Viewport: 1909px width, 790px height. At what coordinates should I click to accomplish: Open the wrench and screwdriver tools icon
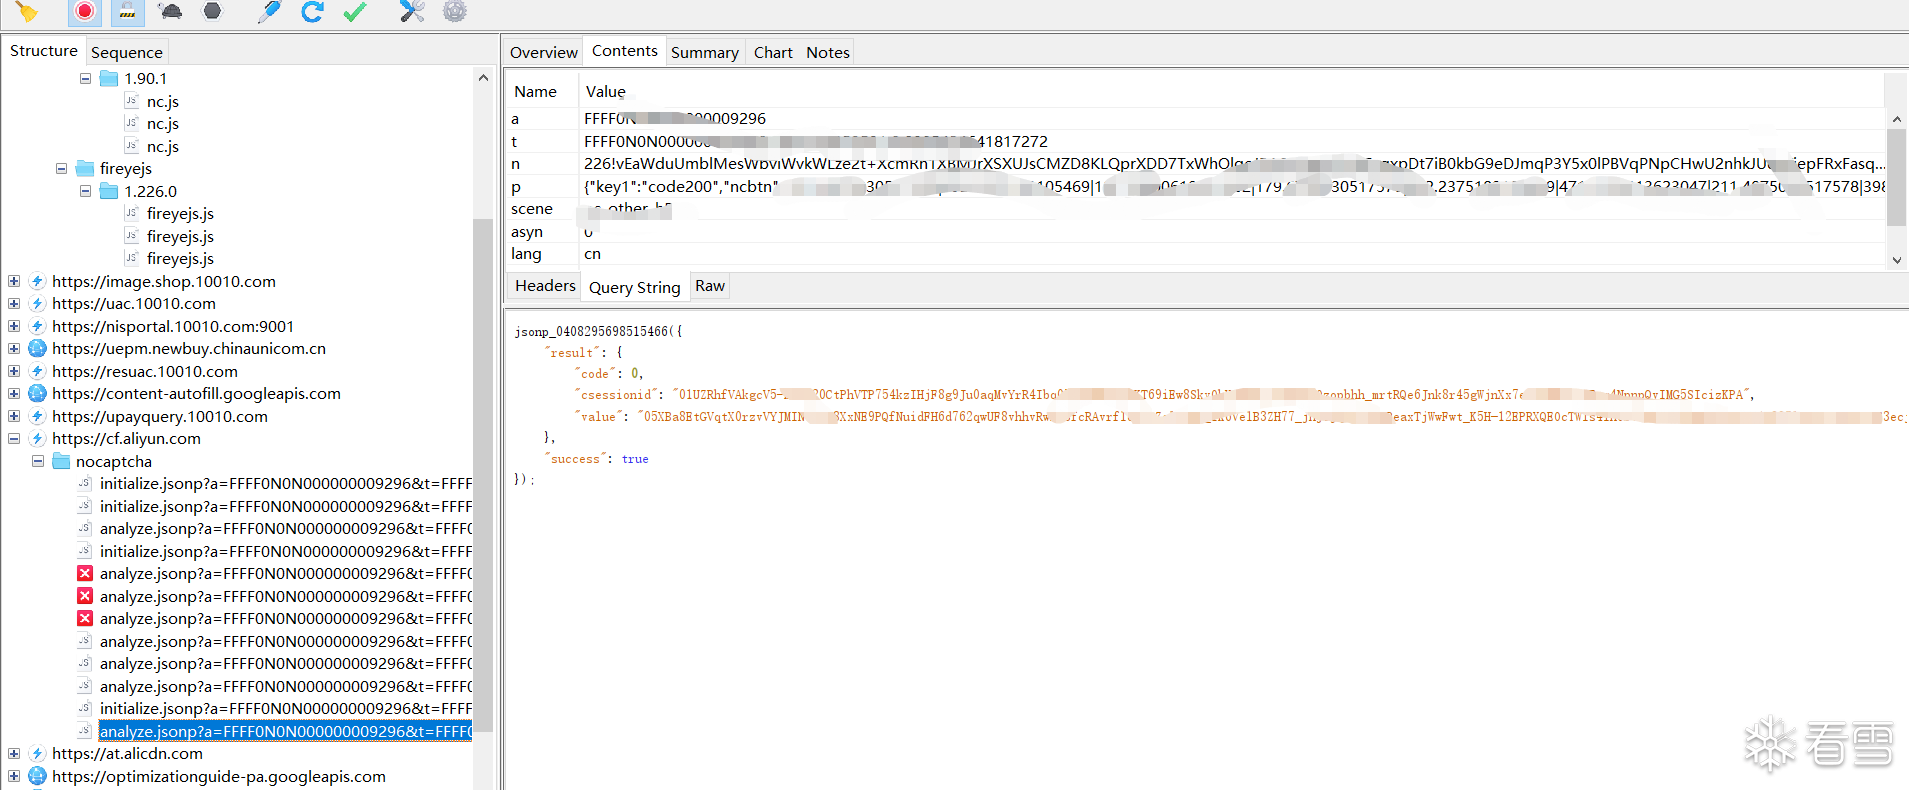(x=412, y=12)
